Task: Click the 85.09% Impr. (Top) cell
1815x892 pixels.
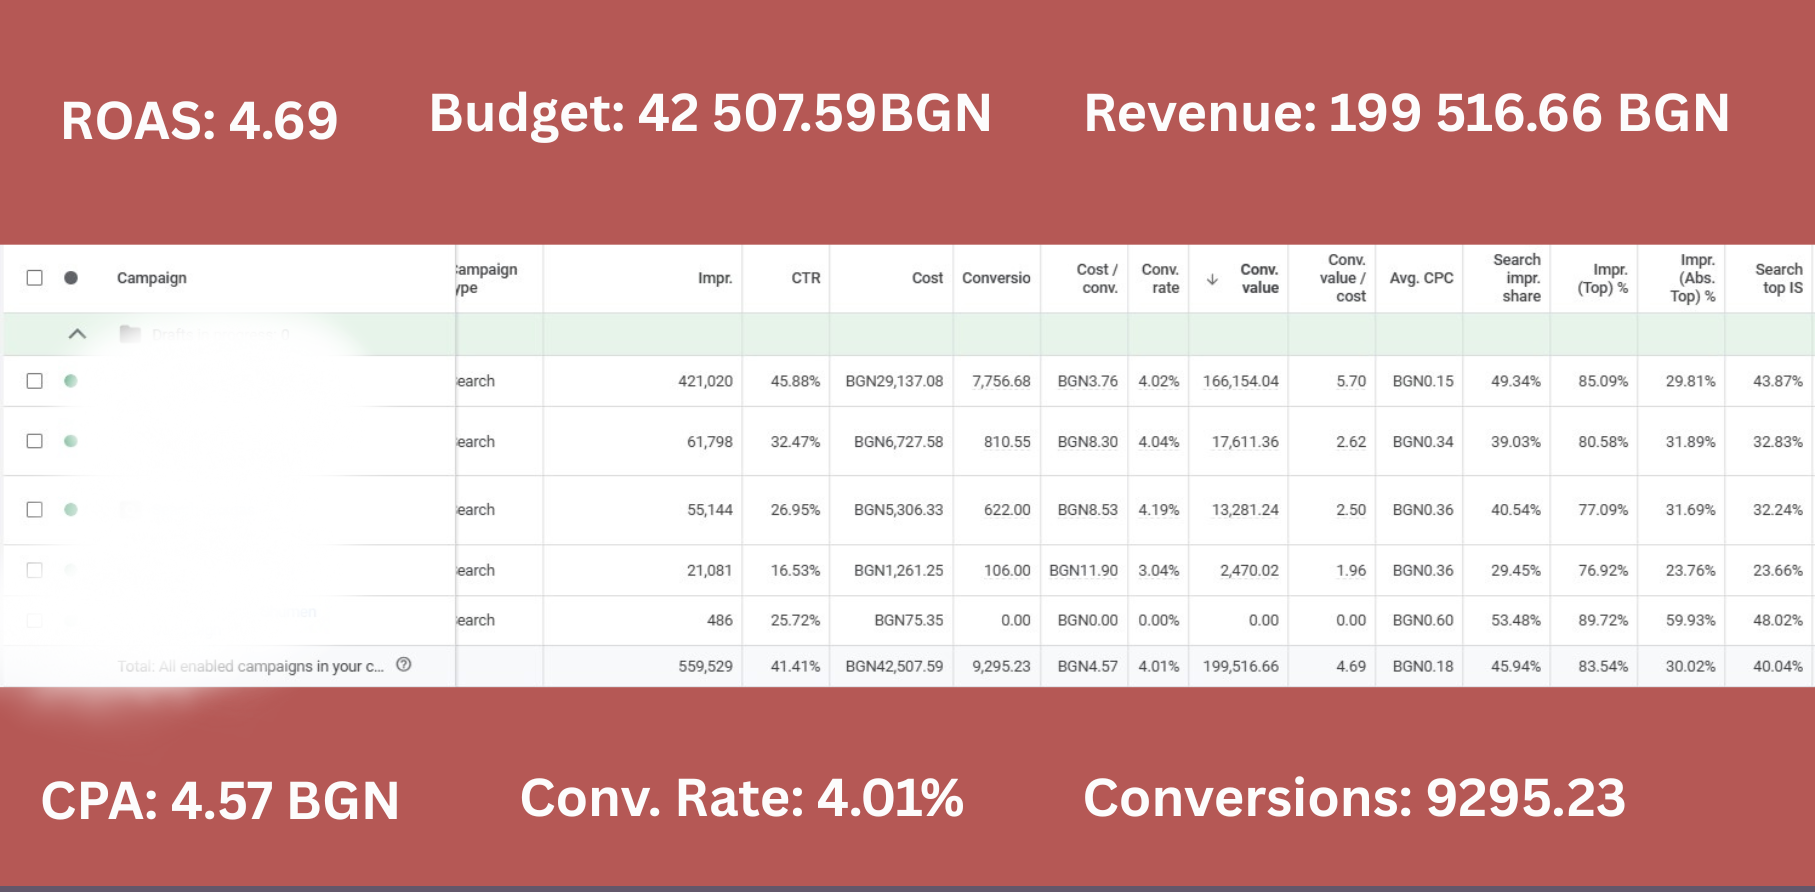Action: click(x=1603, y=381)
